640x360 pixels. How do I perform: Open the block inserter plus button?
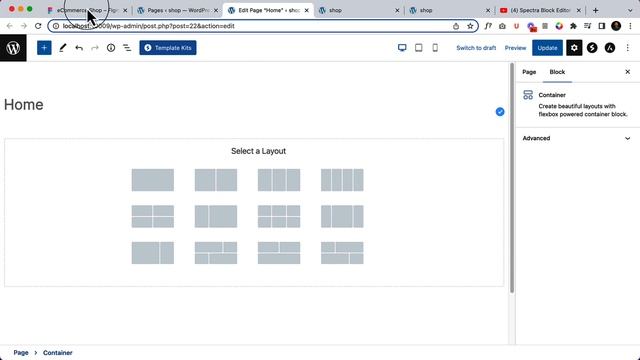pyautogui.click(x=44, y=48)
